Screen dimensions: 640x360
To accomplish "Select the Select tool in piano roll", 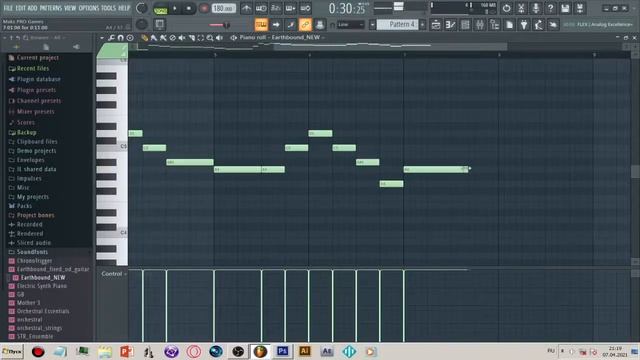I will (x=201, y=38).
